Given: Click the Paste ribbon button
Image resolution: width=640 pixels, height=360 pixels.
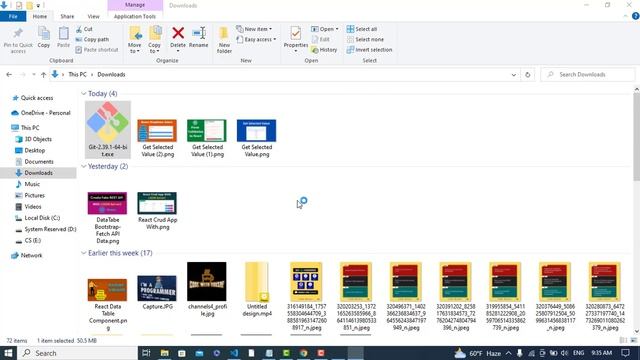Looking at the screenshot, I should 63,38.
